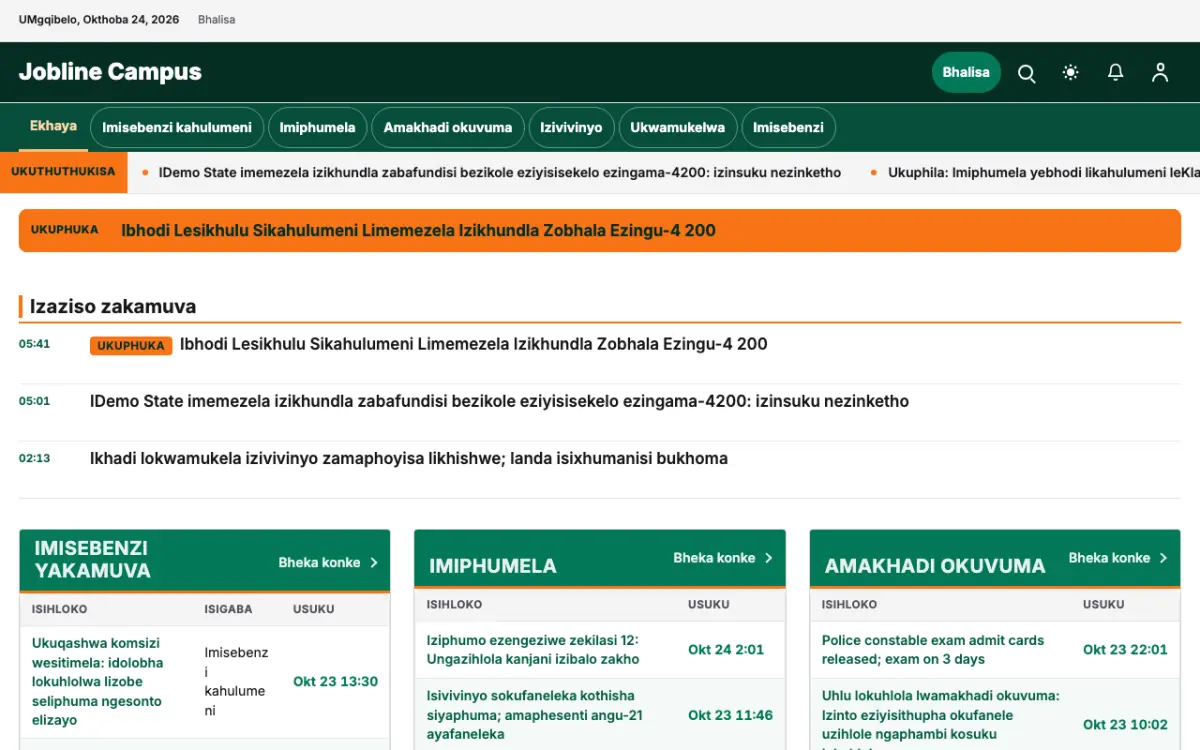Click chevron arrow in Imisebenzi Yakamuva header
Image resolution: width=1200 pixels, height=750 pixels.
[x=374, y=562]
